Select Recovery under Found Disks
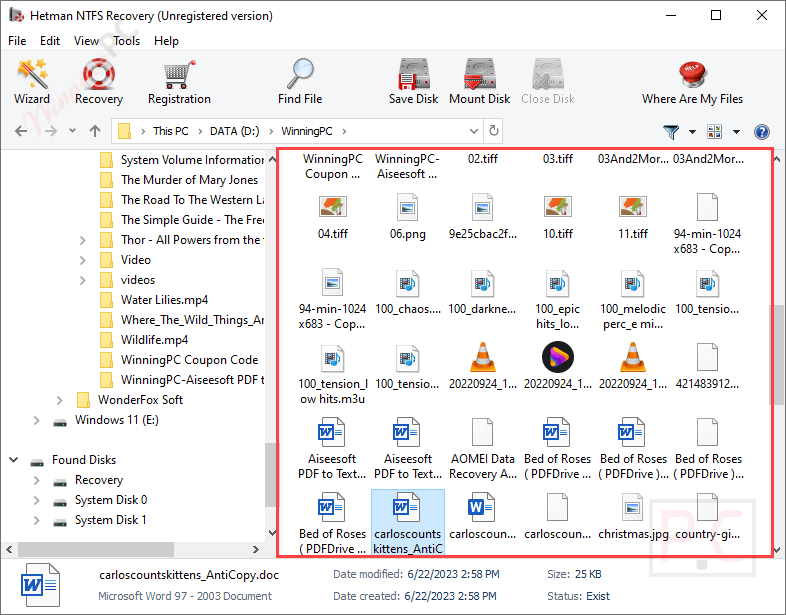The height and width of the screenshot is (615, 786). (99, 480)
